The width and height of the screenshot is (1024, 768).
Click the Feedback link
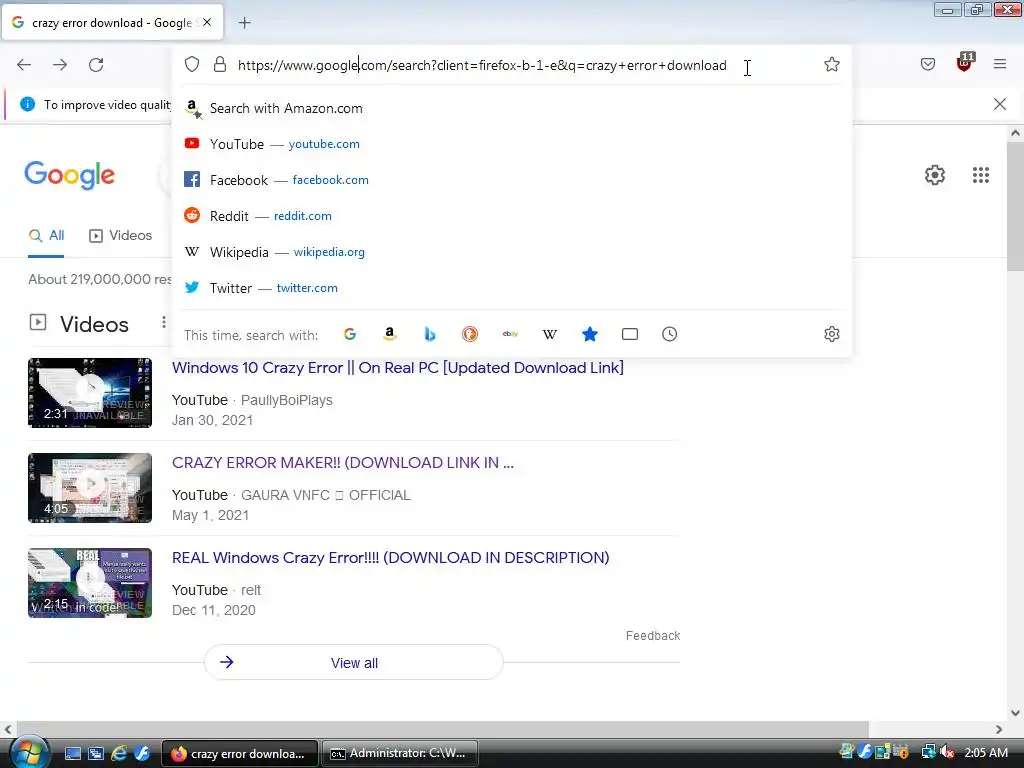point(653,636)
